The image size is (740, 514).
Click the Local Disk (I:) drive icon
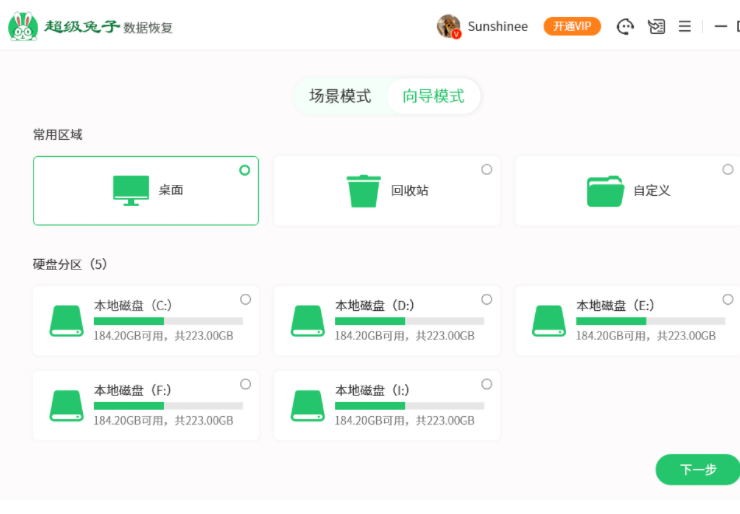[308, 406]
